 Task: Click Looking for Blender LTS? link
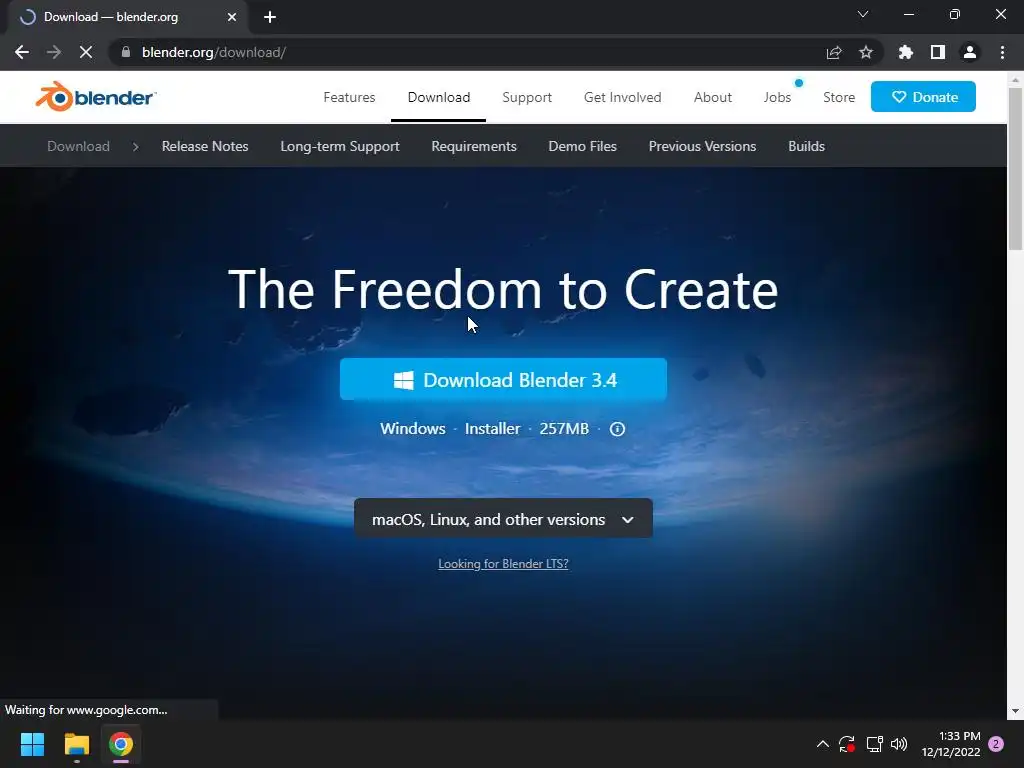[x=503, y=564]
